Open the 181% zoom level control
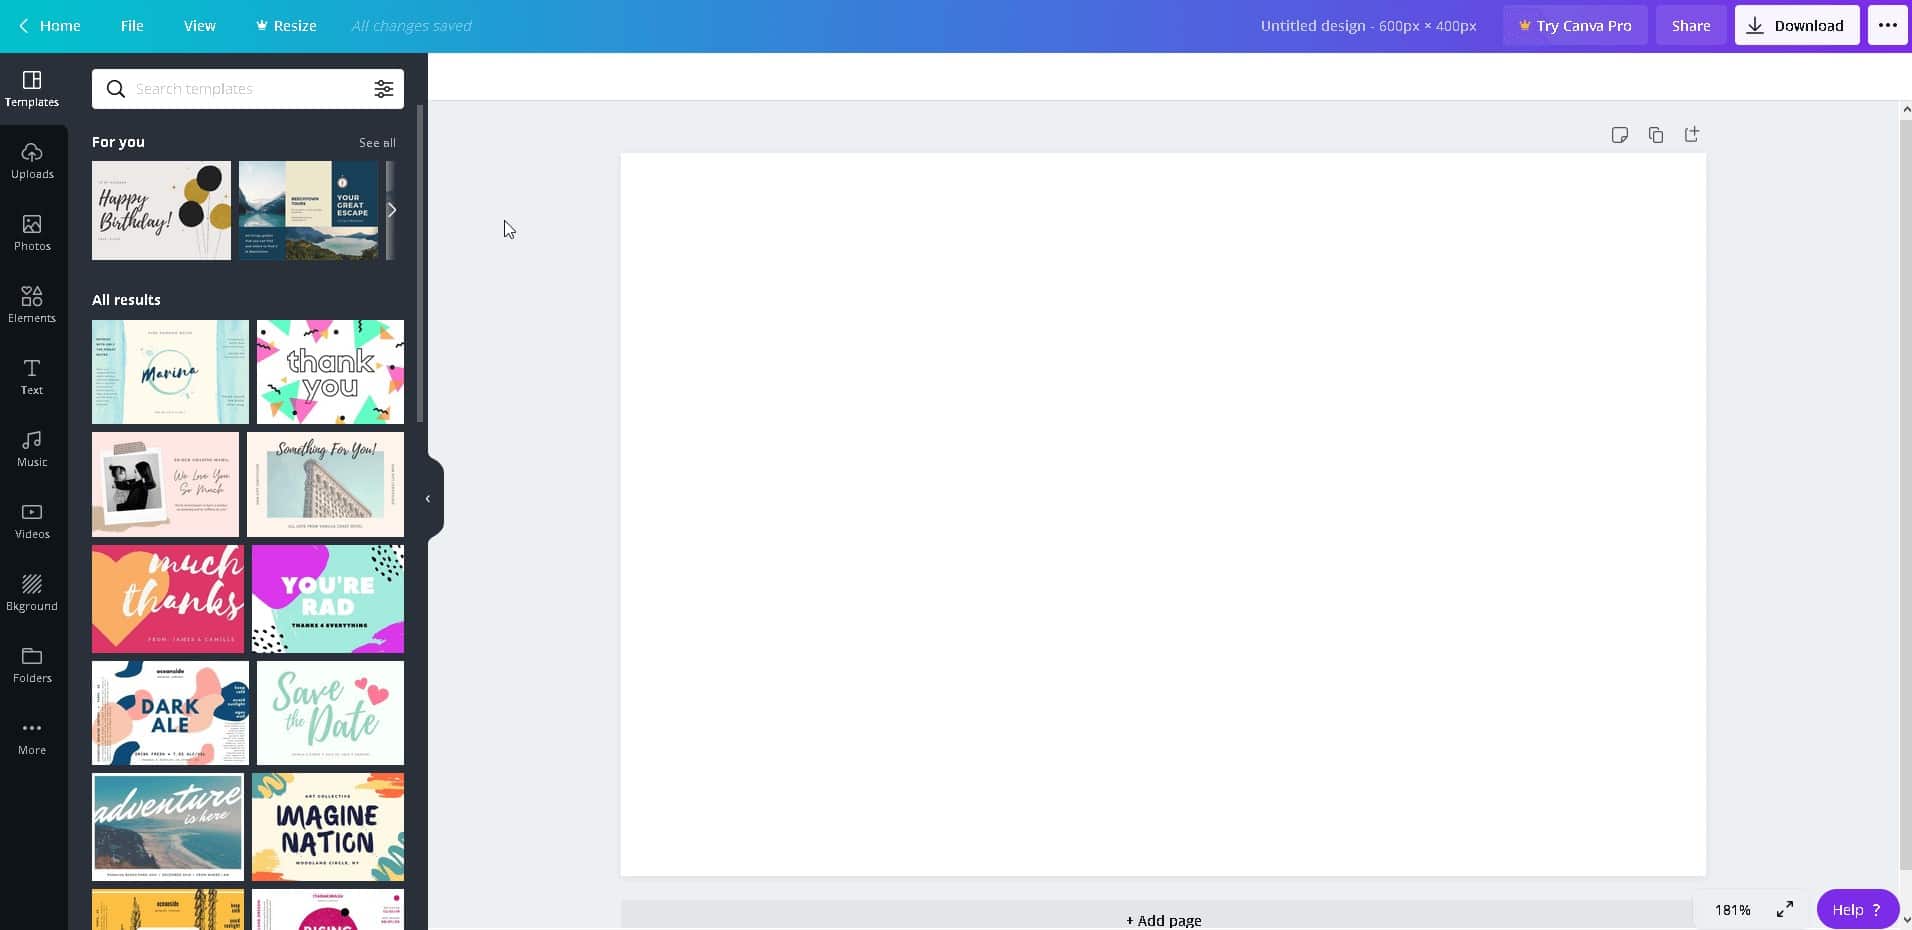1912x930 pixels. (1733, 910)
